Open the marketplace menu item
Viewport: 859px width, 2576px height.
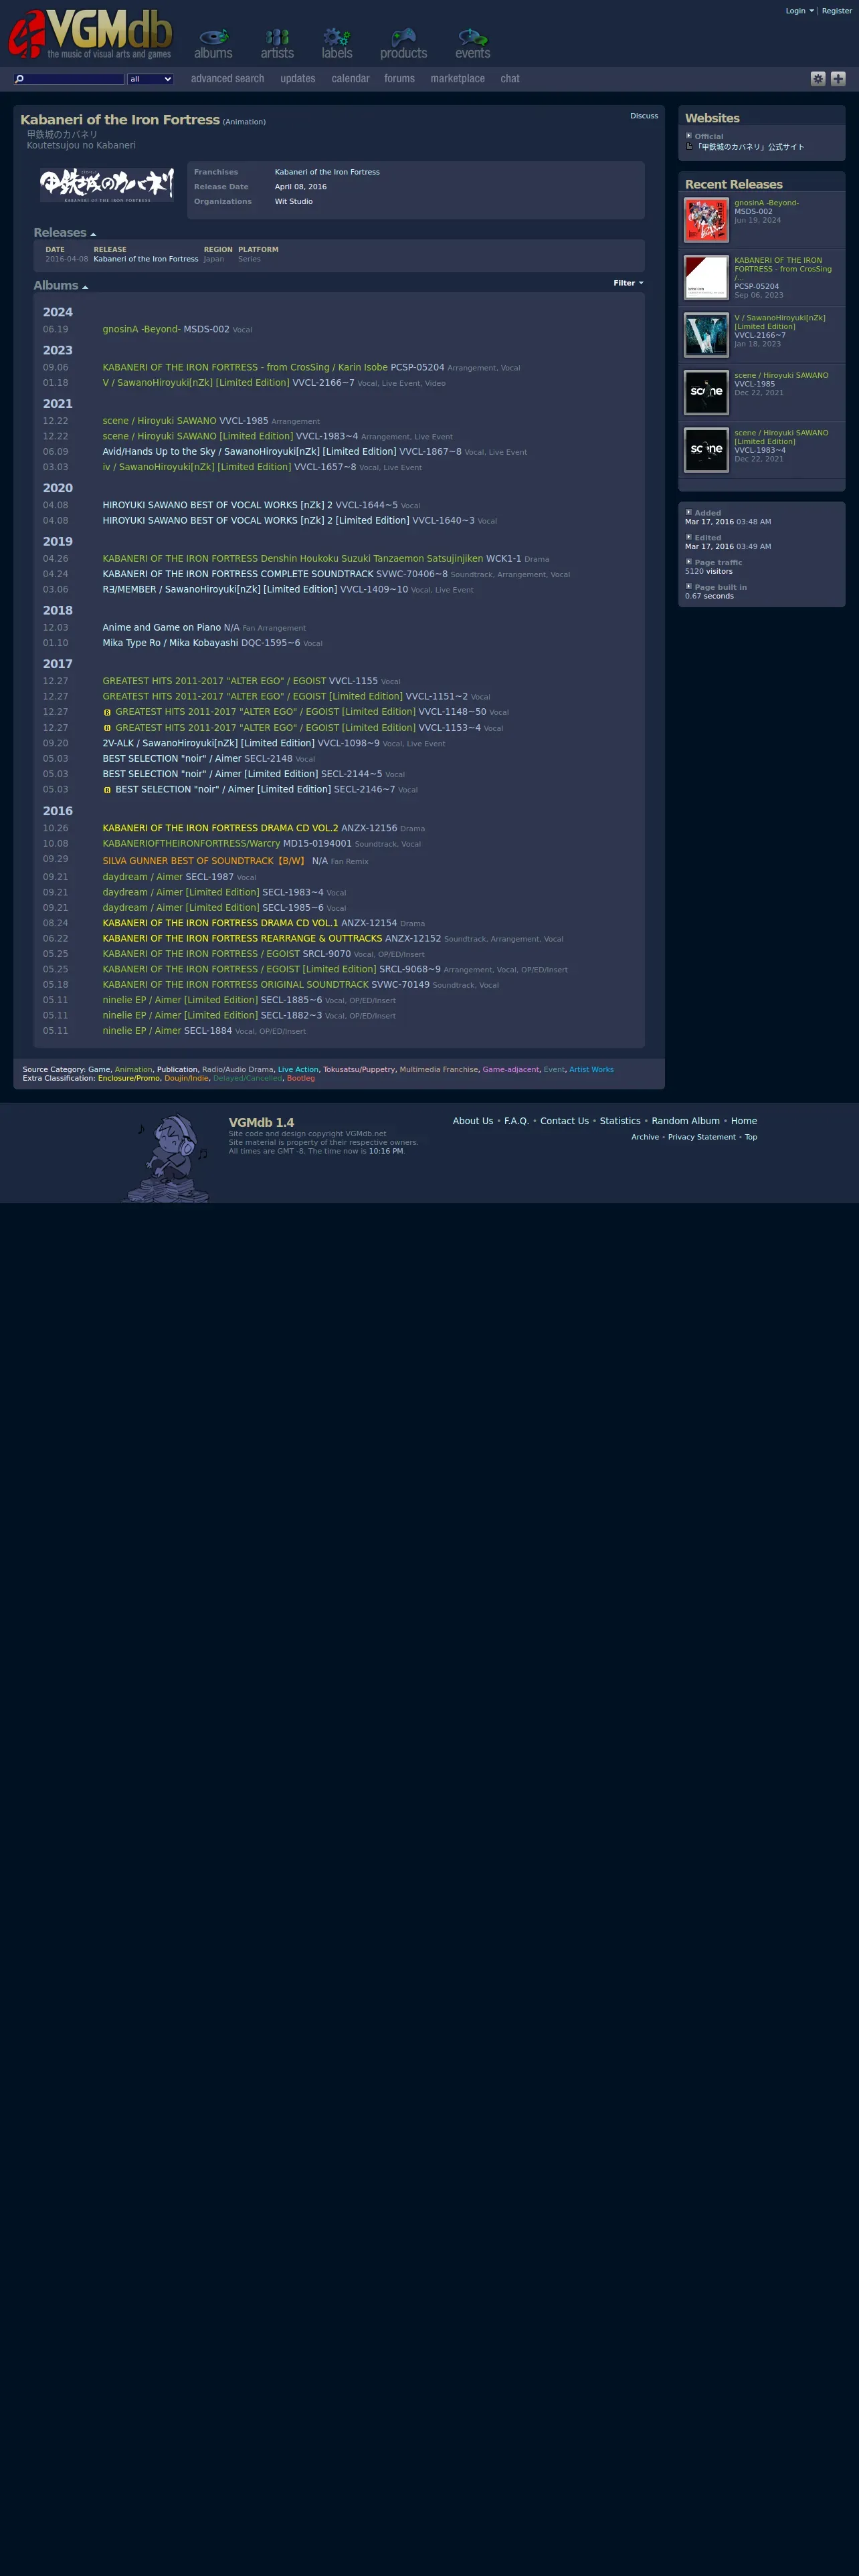coord(457,79)
